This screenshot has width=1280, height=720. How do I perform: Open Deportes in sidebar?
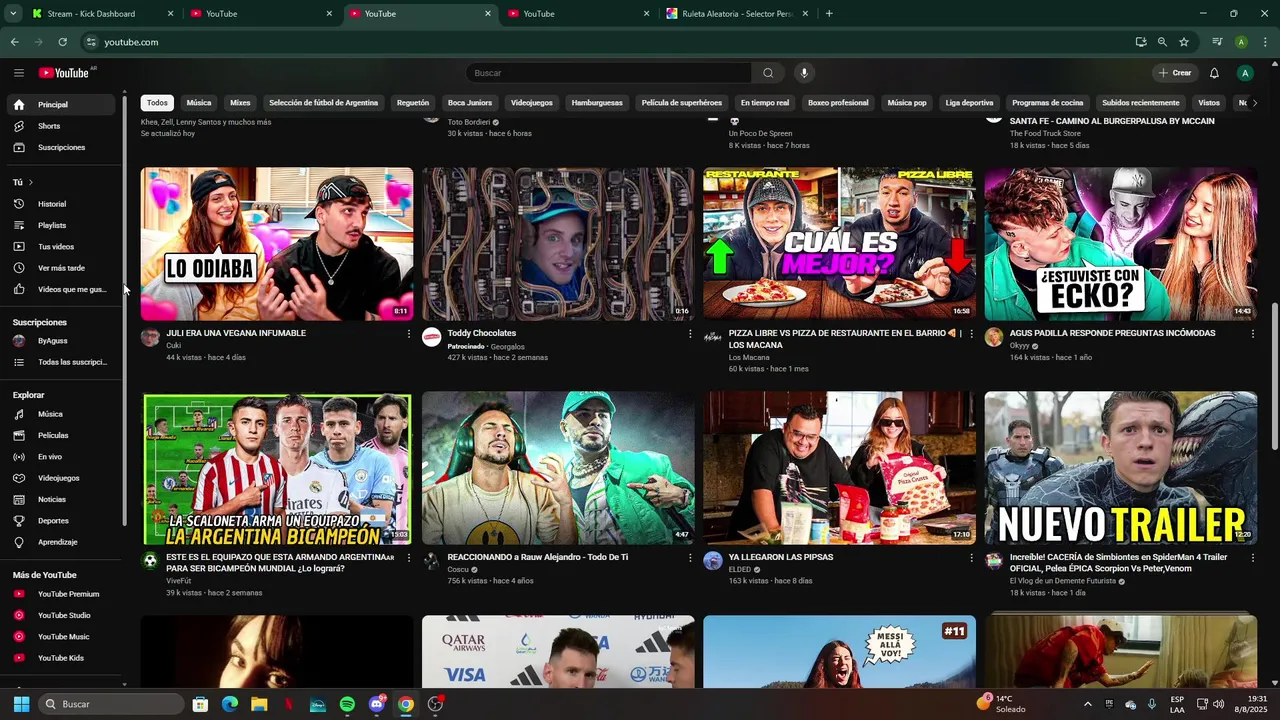coord(62,521)
